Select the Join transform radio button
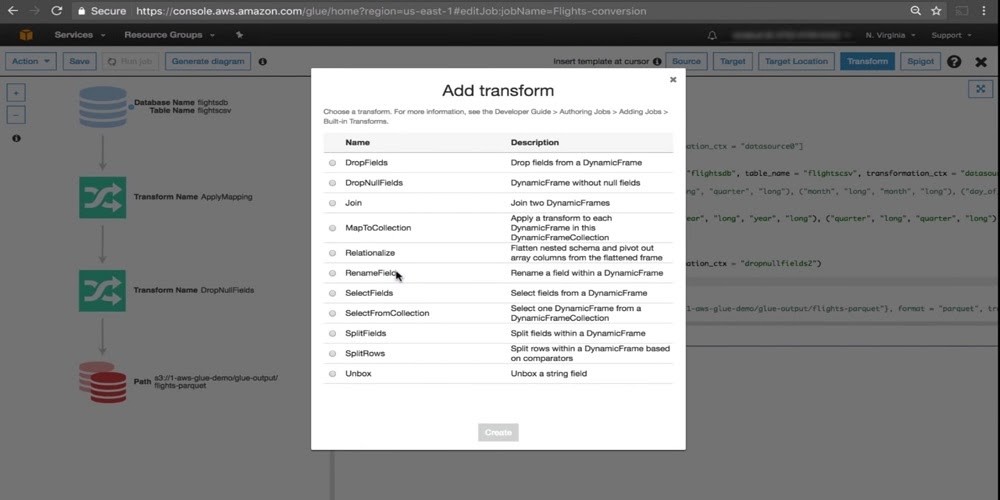The width and height of the screenshot is (1000, 500). [x=332, y=203]
